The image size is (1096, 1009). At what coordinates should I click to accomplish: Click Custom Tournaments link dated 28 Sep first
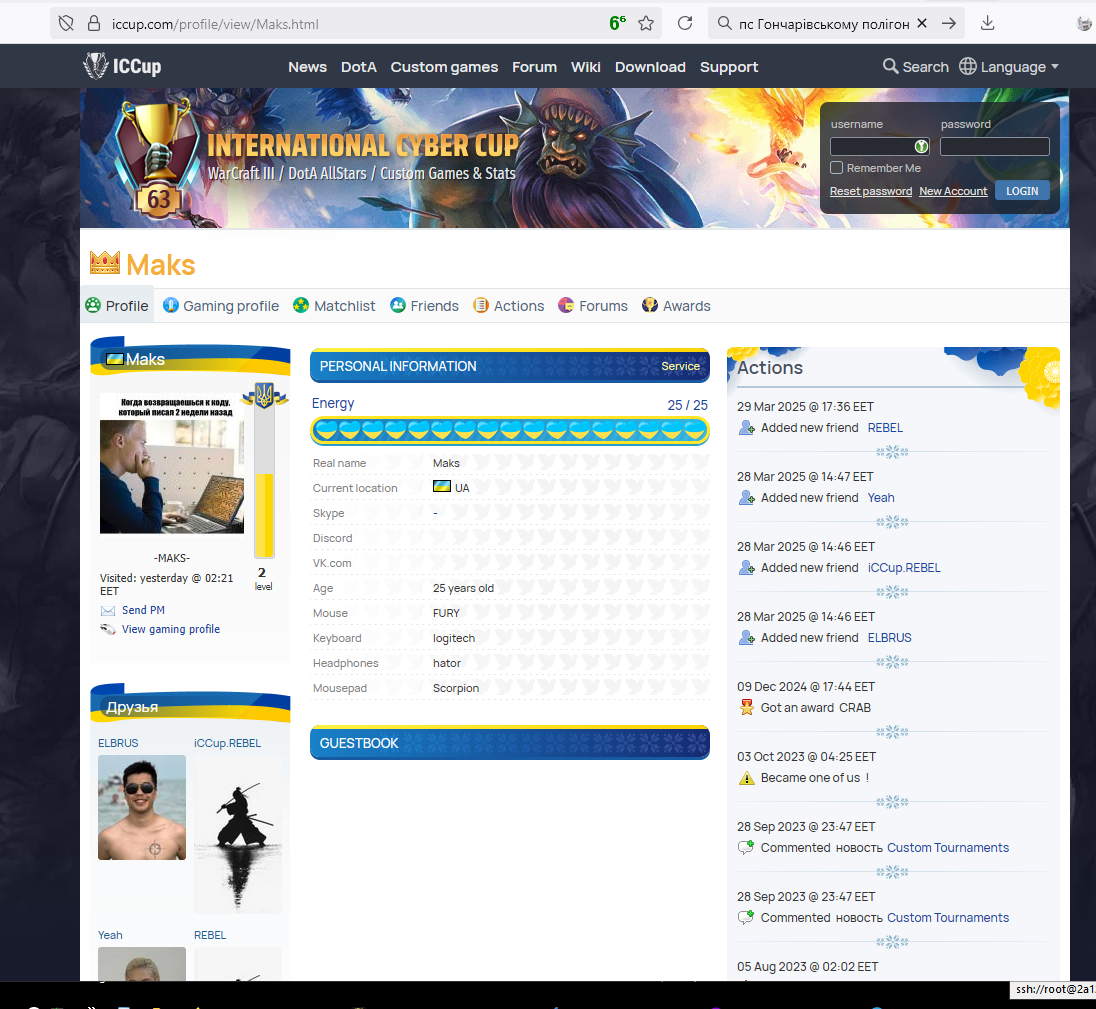coord(948,848)
